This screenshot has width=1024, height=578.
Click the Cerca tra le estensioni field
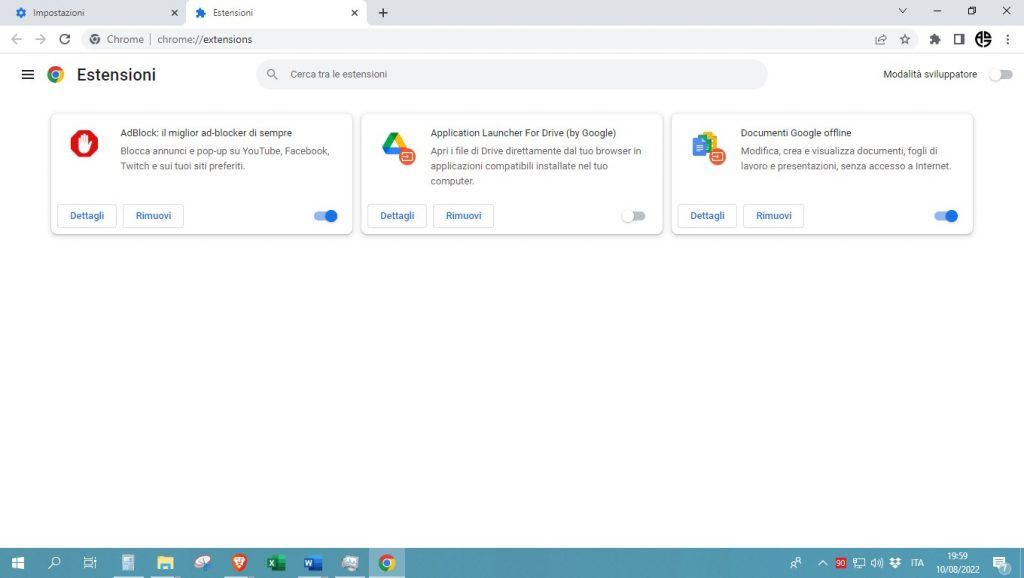(x=511, y=75)
